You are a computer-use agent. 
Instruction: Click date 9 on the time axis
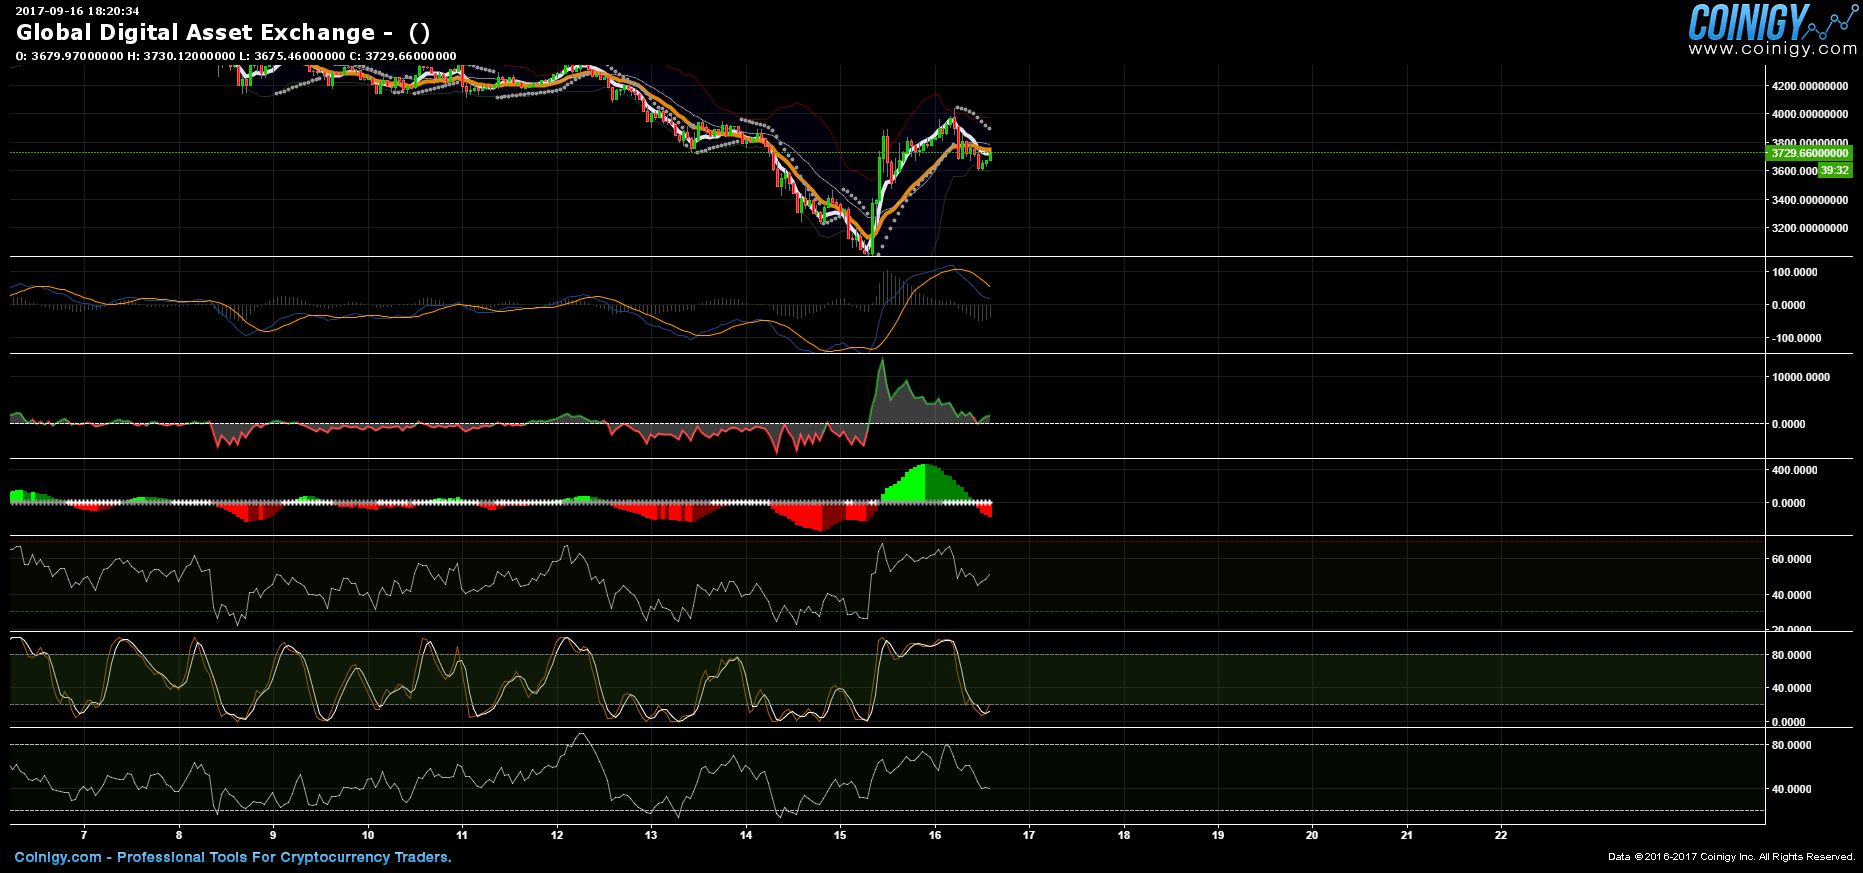(x=273, y=835)
